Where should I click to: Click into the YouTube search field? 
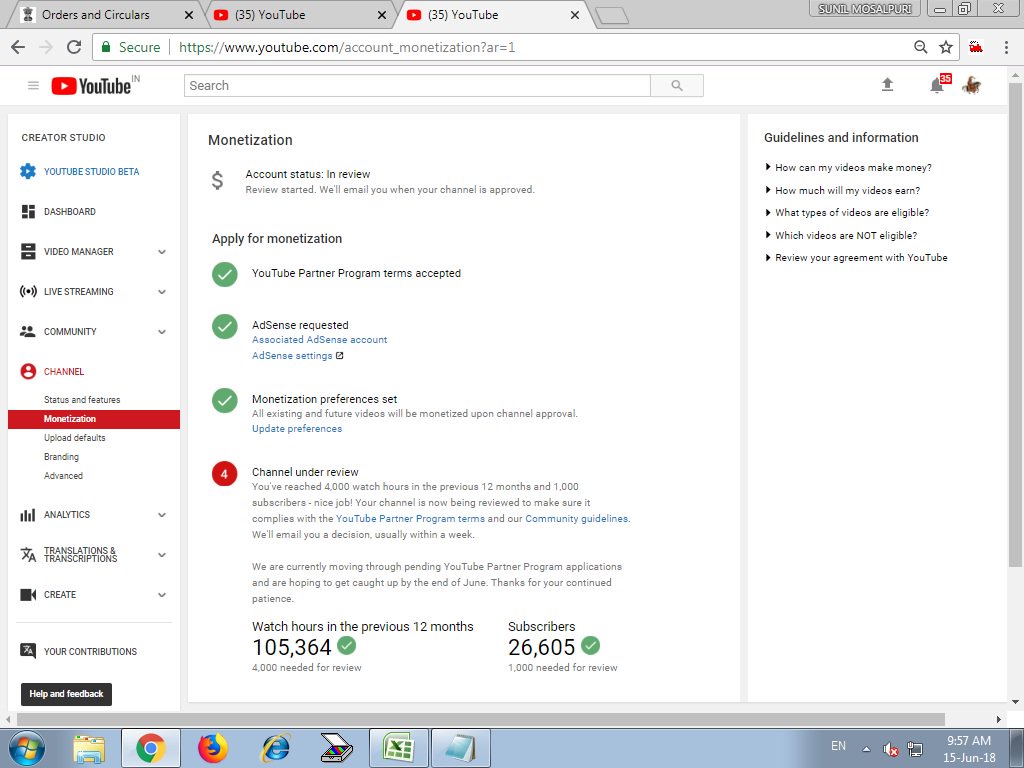tap(417, 86)
